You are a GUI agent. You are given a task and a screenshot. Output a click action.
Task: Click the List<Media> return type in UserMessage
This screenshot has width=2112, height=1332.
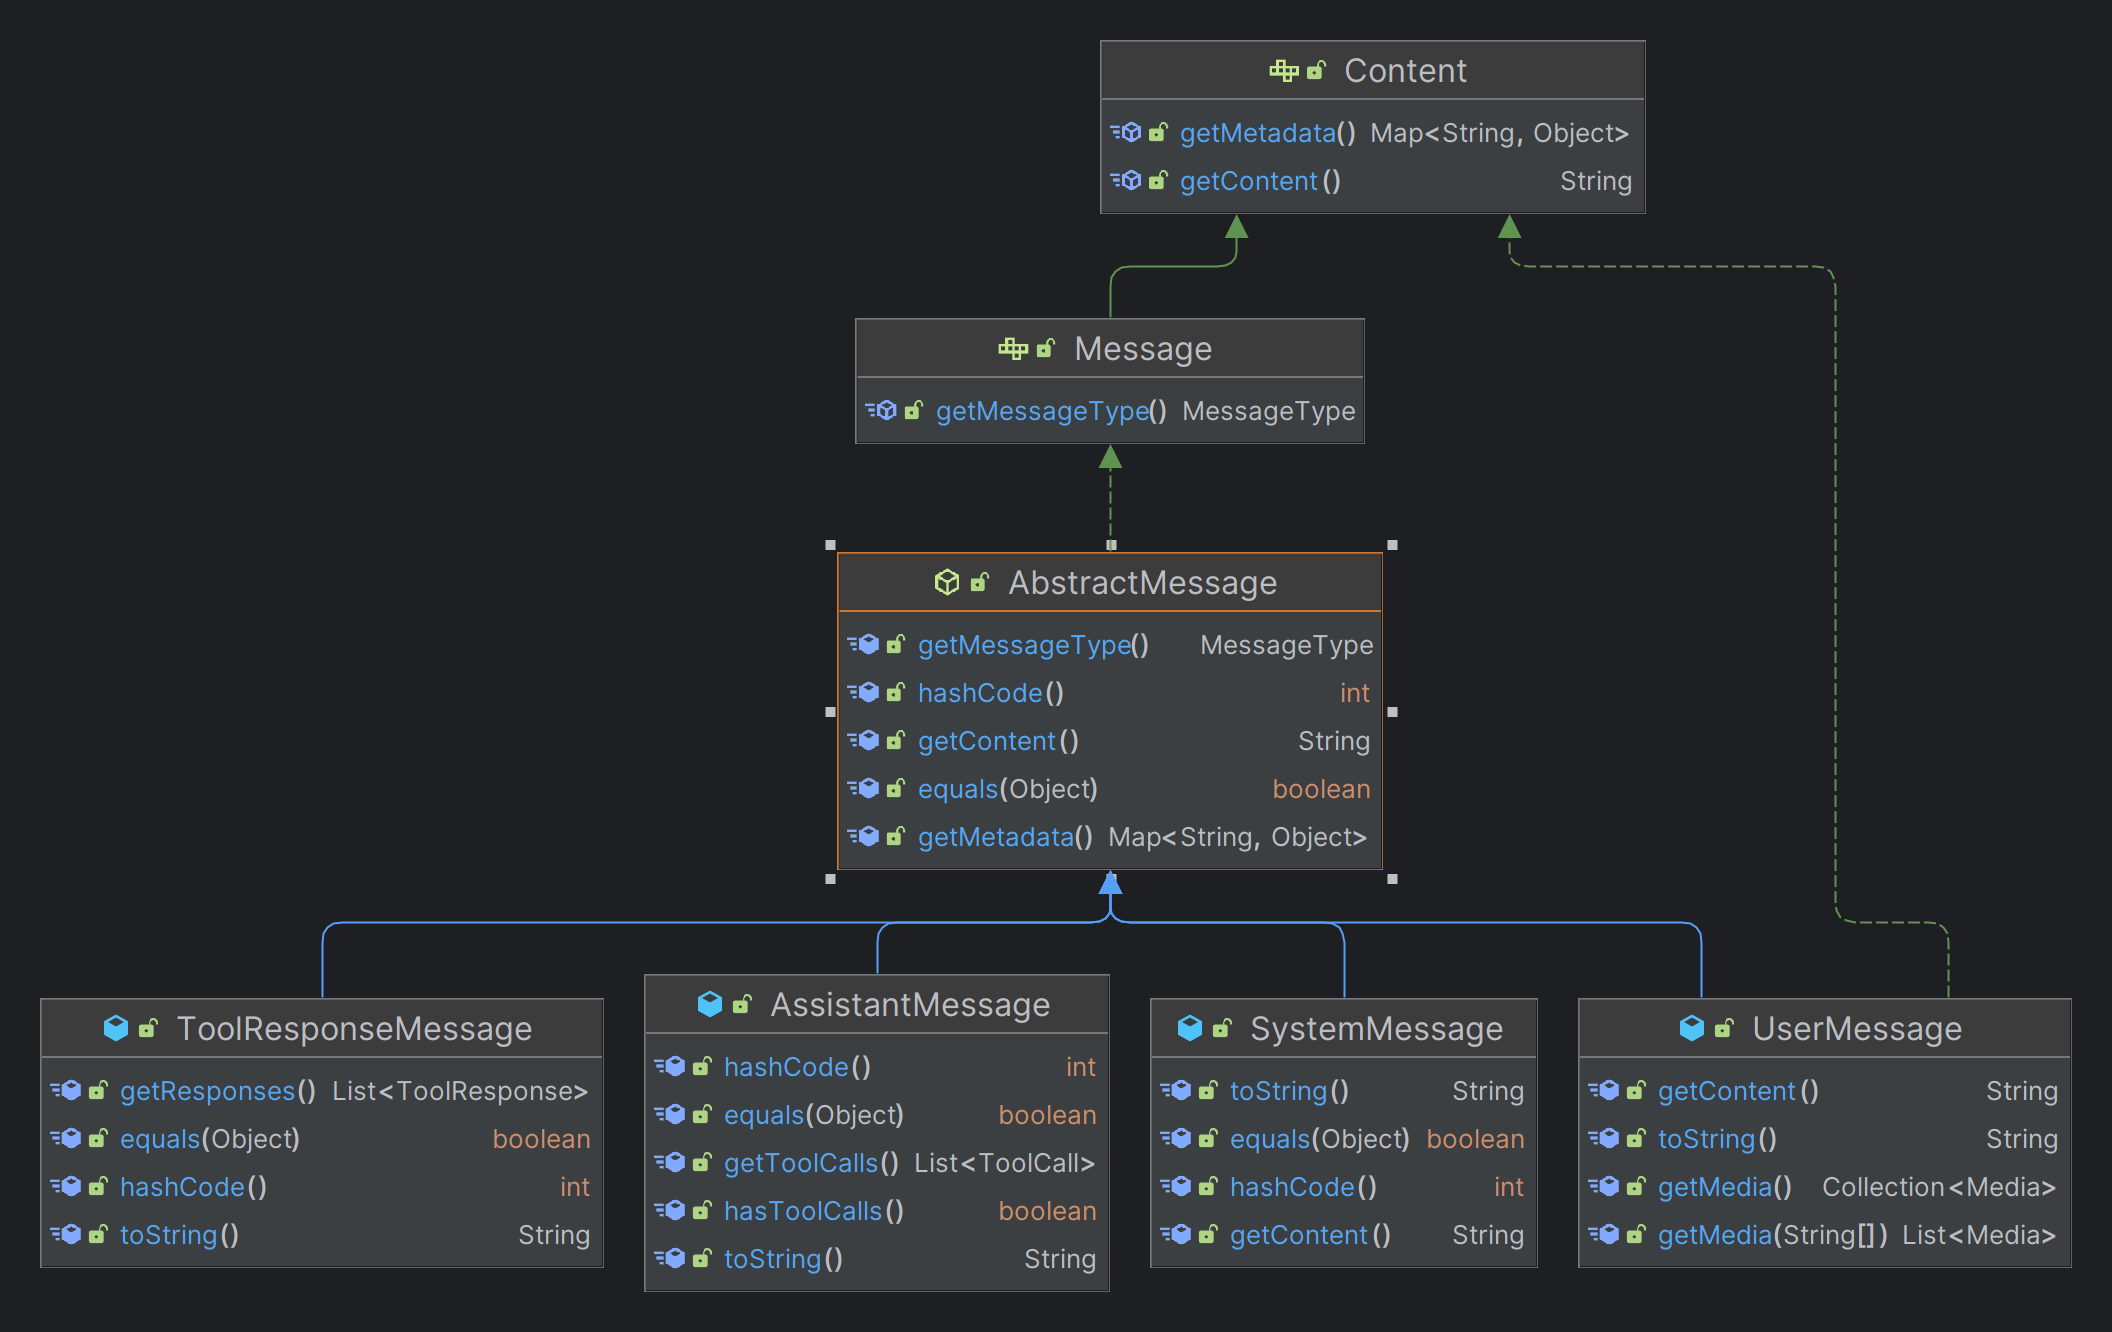(x=1979, y=1235)
